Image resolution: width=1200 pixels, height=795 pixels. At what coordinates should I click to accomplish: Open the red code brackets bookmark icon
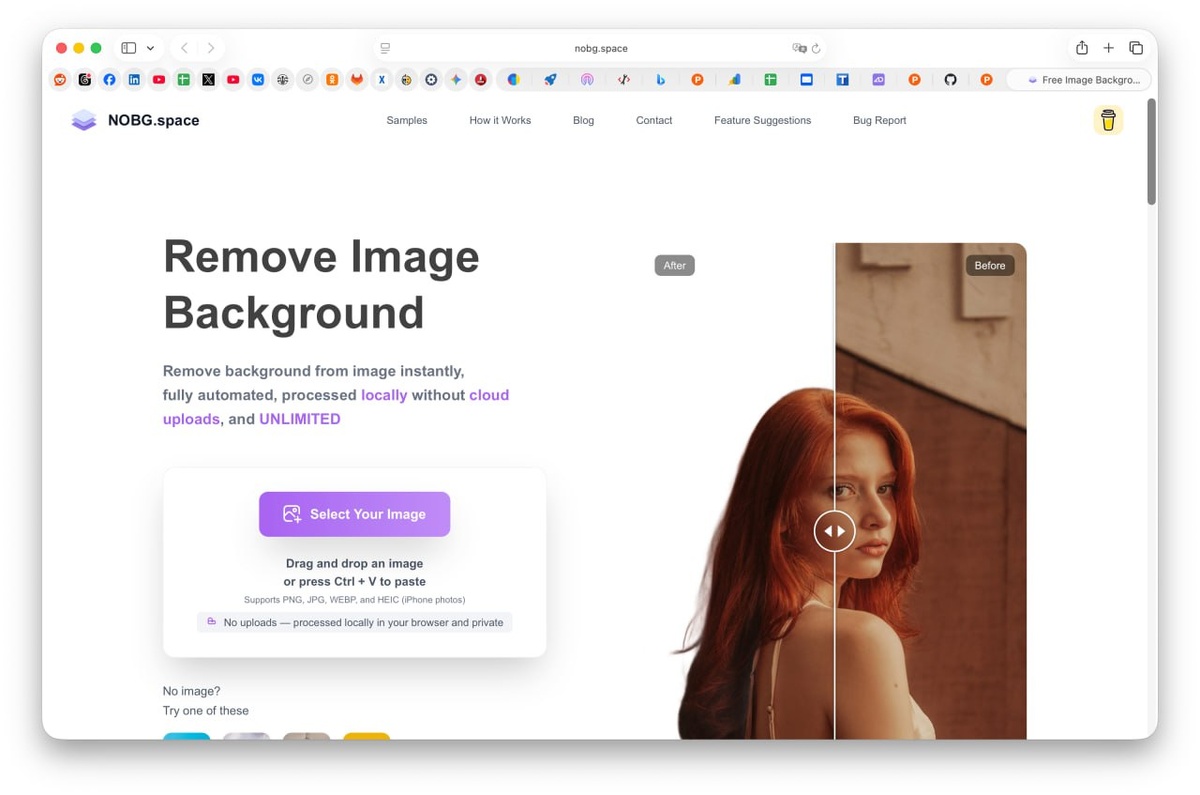624,79
